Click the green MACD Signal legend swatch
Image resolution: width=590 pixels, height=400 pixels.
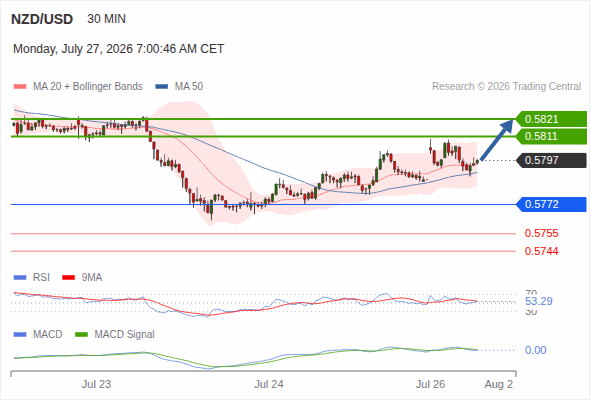[x=81, y=335]
